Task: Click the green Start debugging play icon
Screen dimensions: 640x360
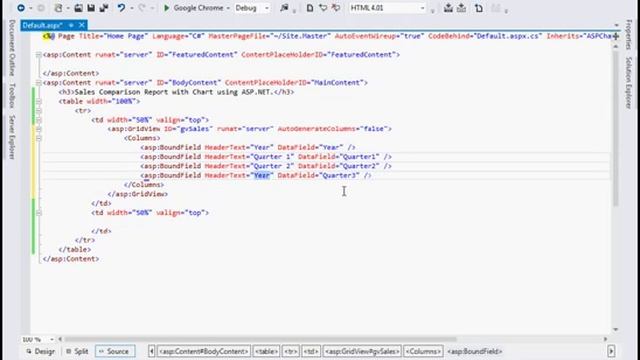Action: (x=166, y=8)
